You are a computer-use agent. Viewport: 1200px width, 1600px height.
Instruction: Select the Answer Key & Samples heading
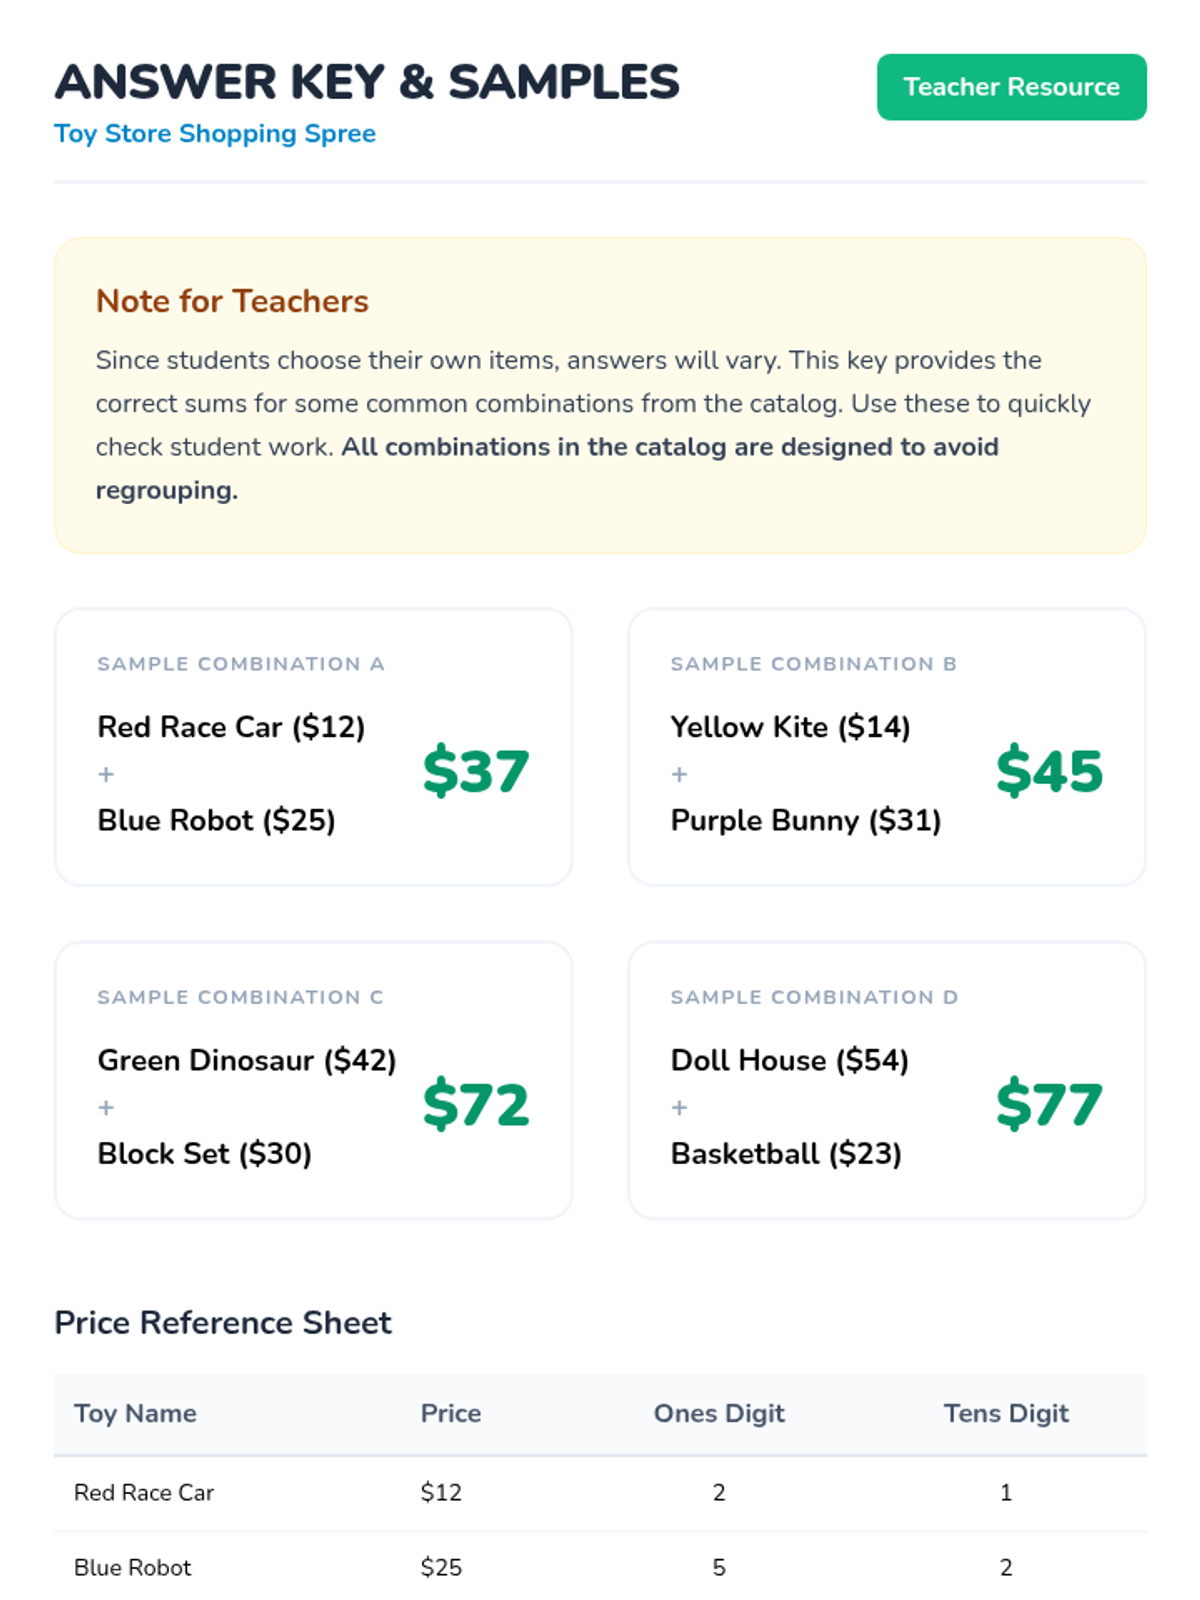click(x=366, y=82)
